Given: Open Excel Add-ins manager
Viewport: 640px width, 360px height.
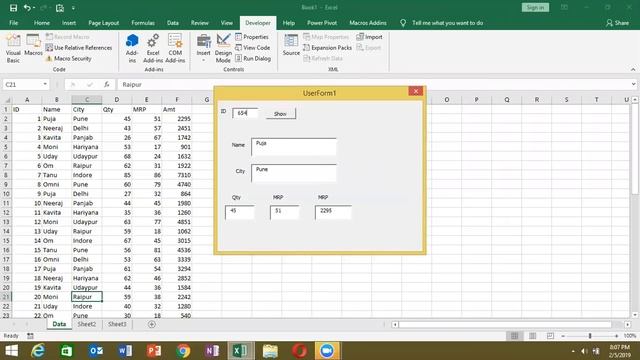Looking at the screenshot, I should tap(153, 49).
